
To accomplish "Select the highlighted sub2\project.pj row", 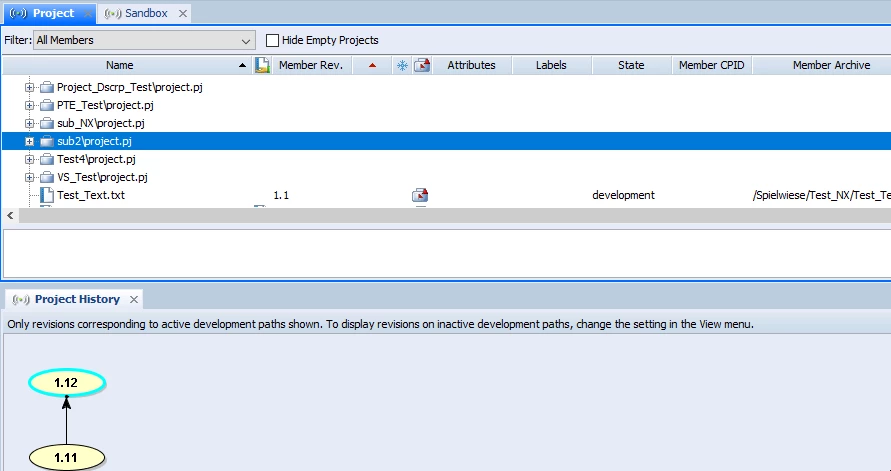I will pyautogui.click(x=447, y=141).
